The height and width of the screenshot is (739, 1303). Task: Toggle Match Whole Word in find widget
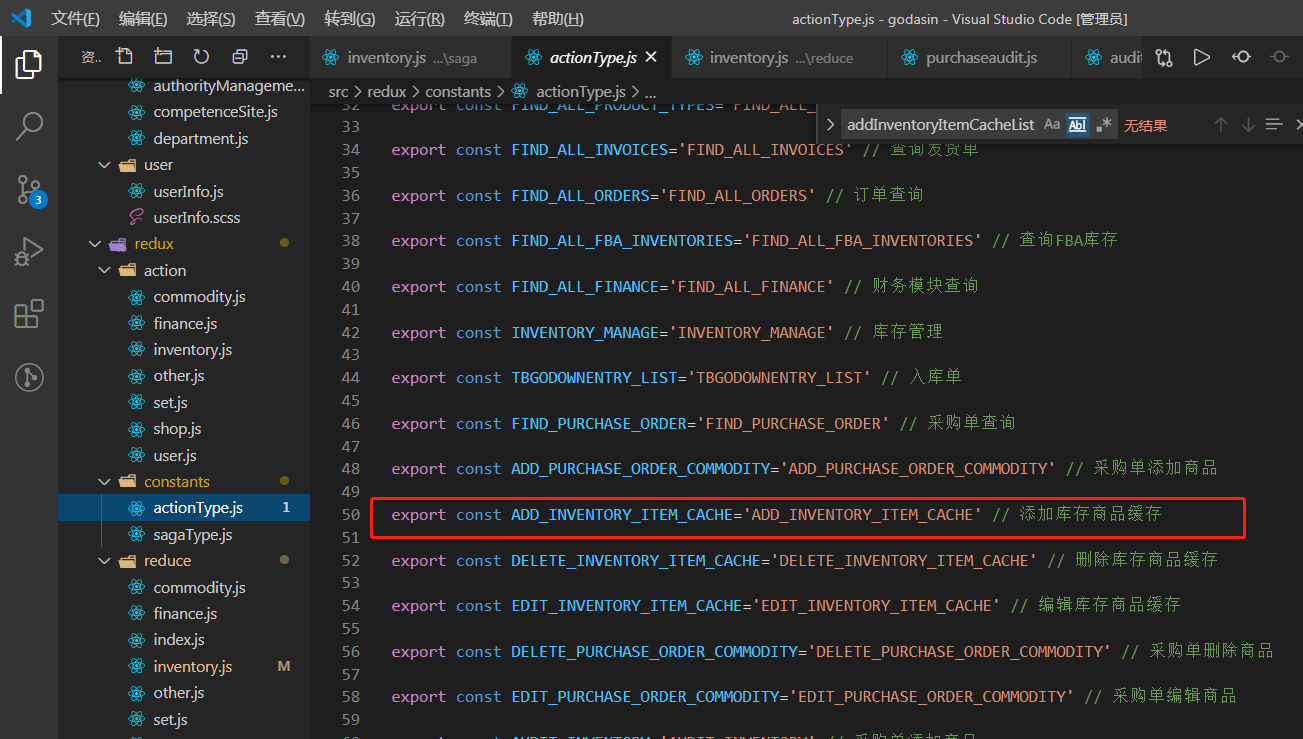pyautogui.click(x=1077, y=125)
